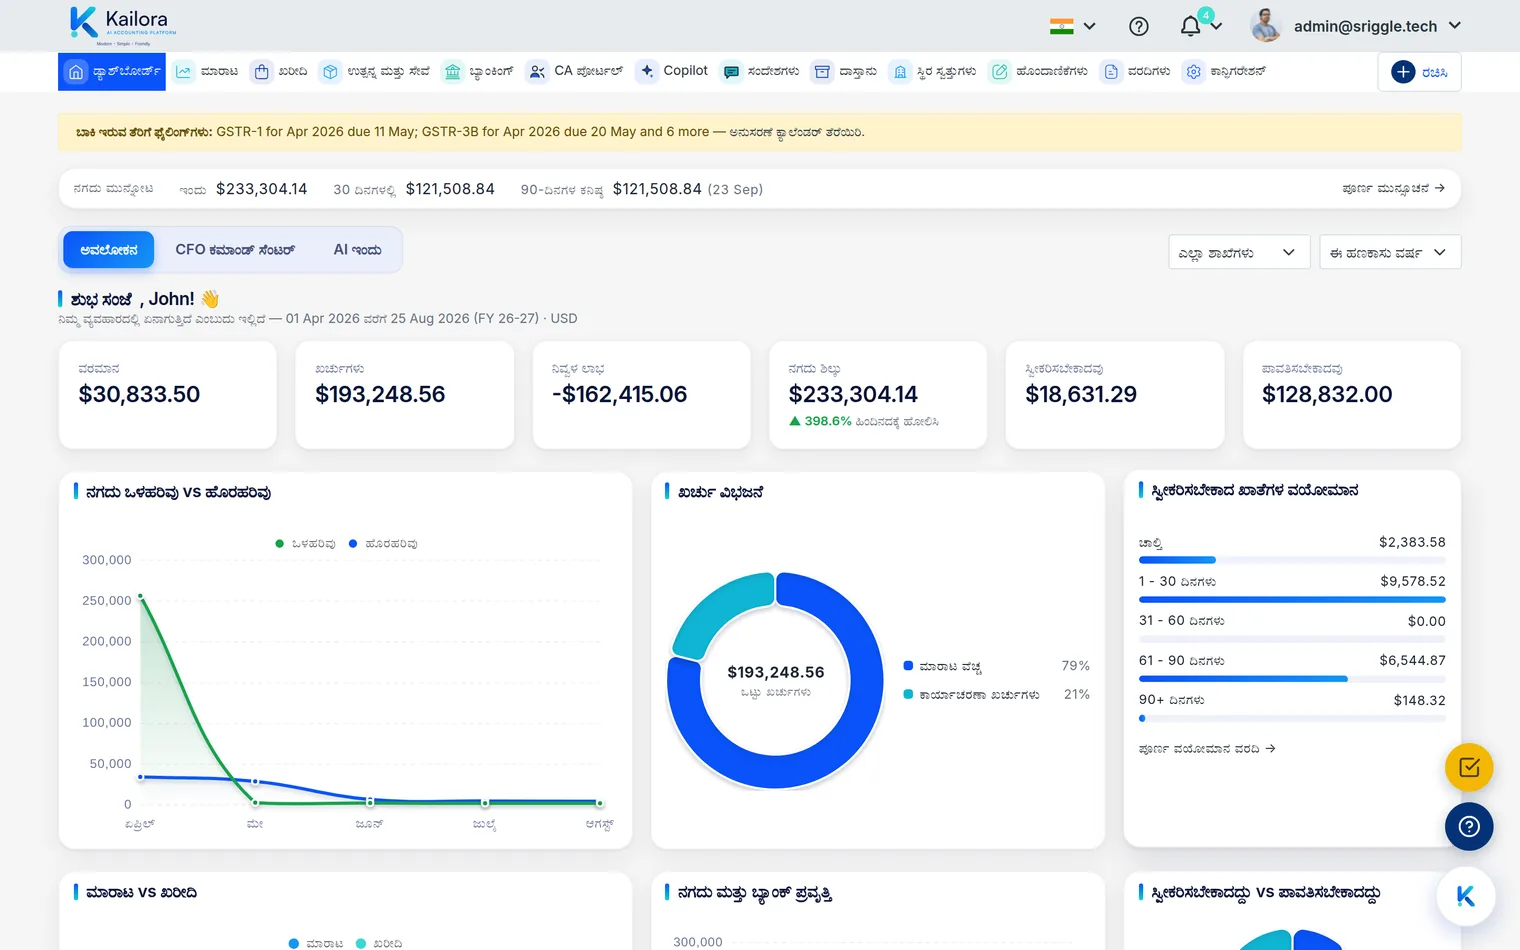Toggle the green inflow series in legend
The height and width of the screenshot is (950, 1520).
(305, 544)
